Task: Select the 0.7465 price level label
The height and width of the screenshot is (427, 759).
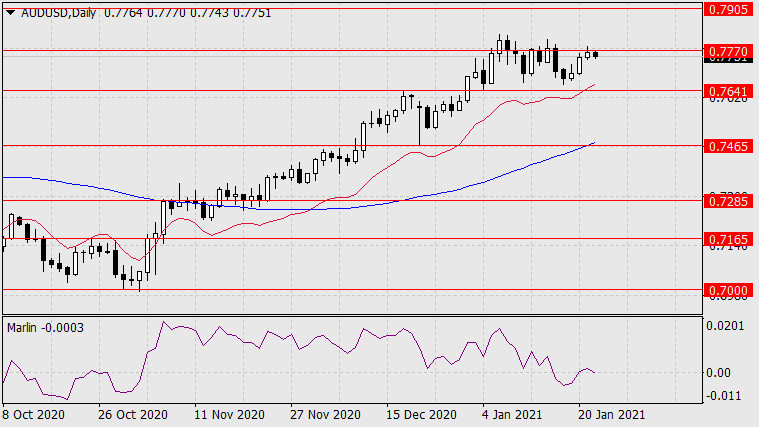Action: [728, 146]
